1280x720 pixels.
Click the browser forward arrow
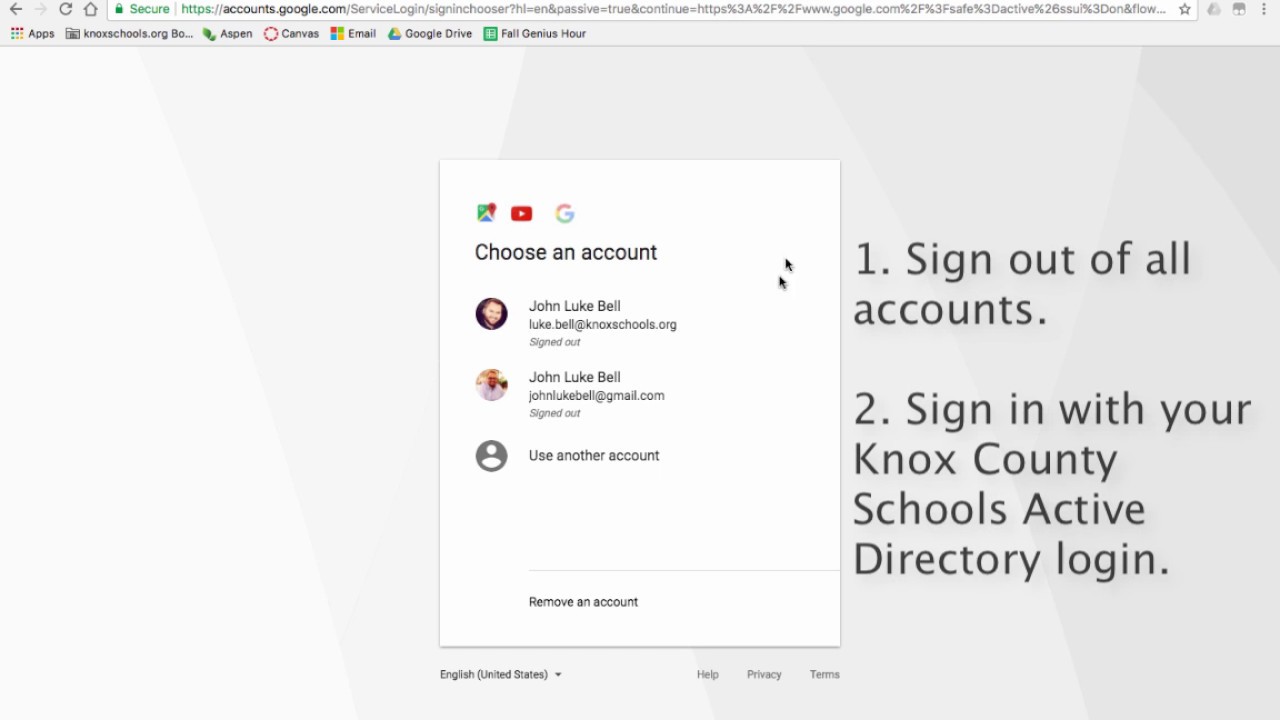click(40, 9)
